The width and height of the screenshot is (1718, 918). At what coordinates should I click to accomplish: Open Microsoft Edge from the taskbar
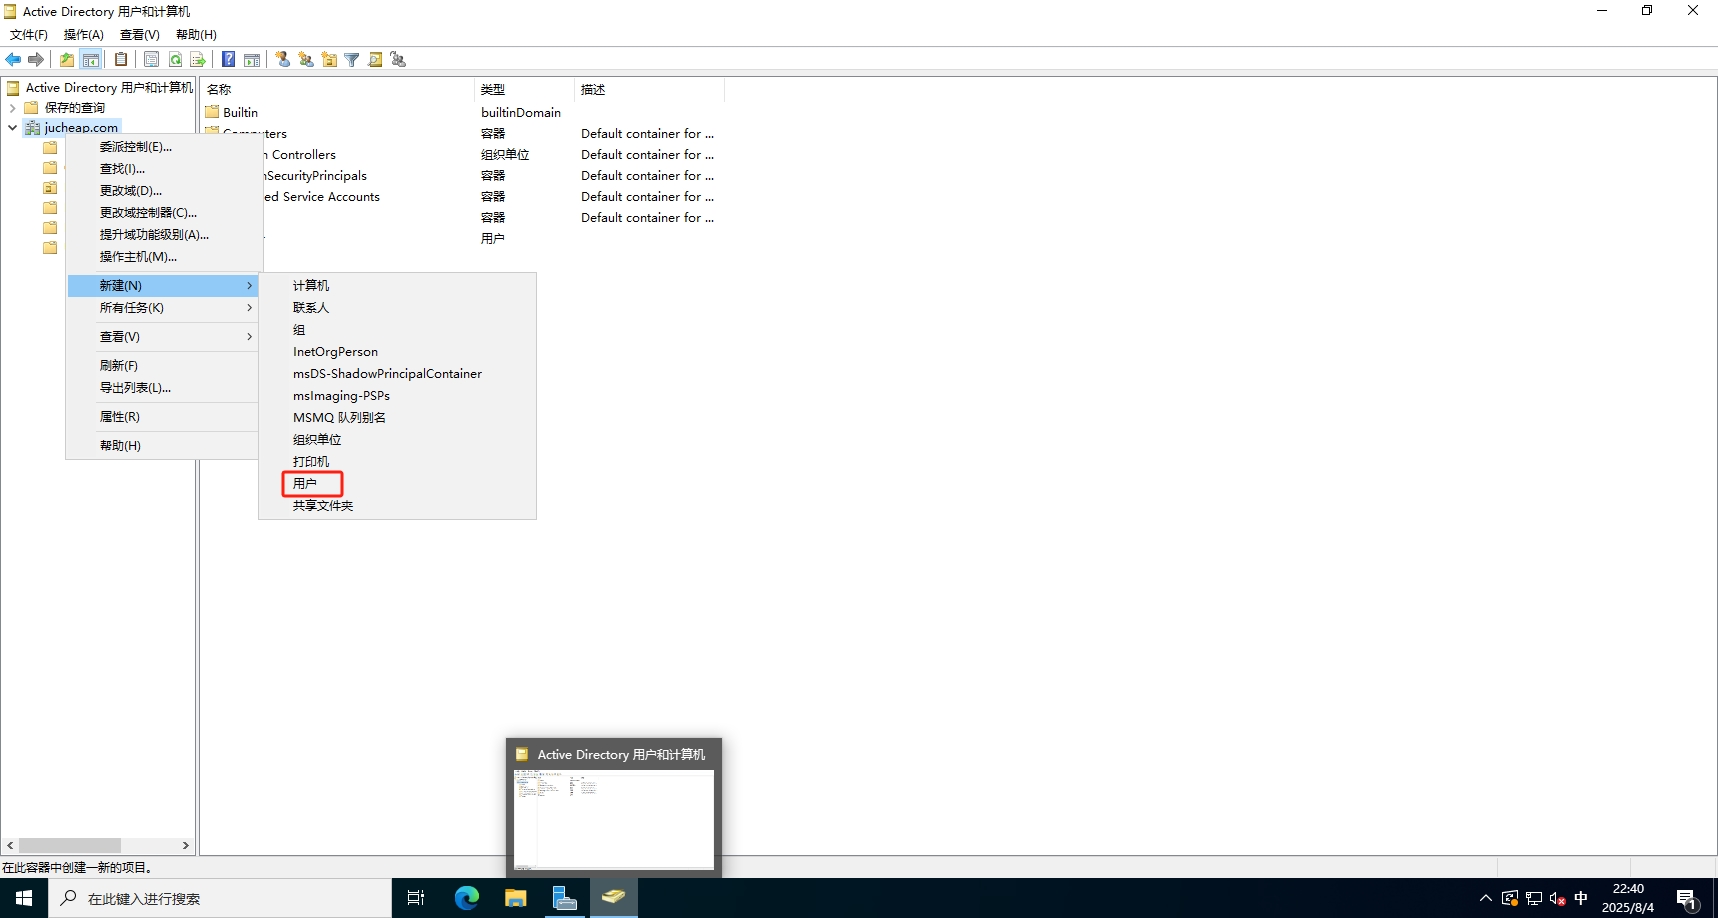click(467, 898)
